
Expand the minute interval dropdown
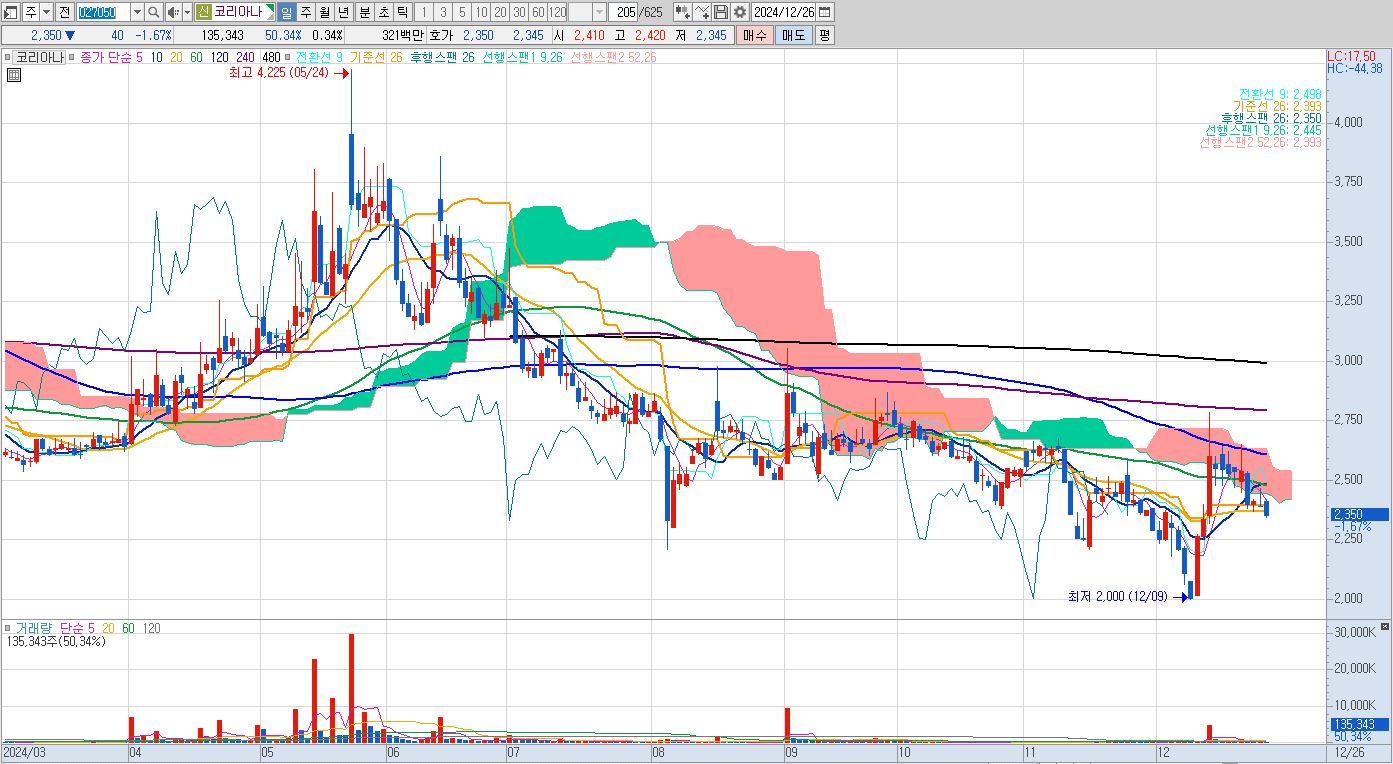click(x=599, y=12)
